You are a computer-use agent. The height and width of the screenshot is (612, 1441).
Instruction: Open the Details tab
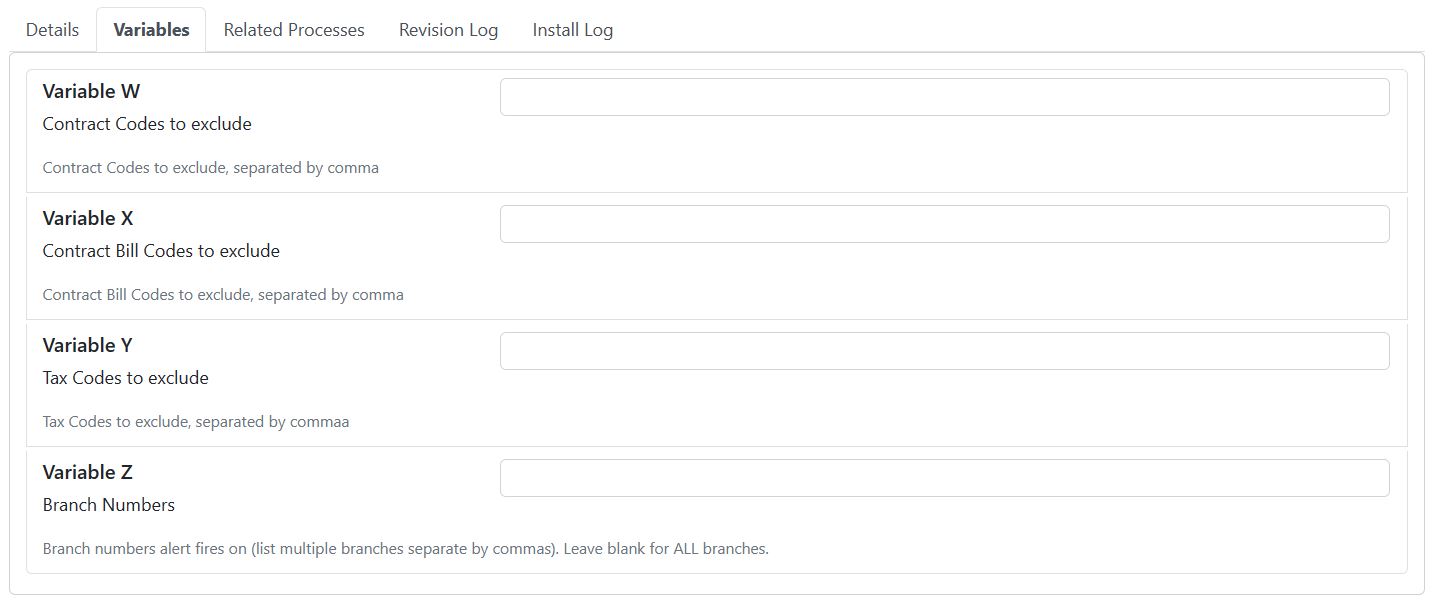52,30
